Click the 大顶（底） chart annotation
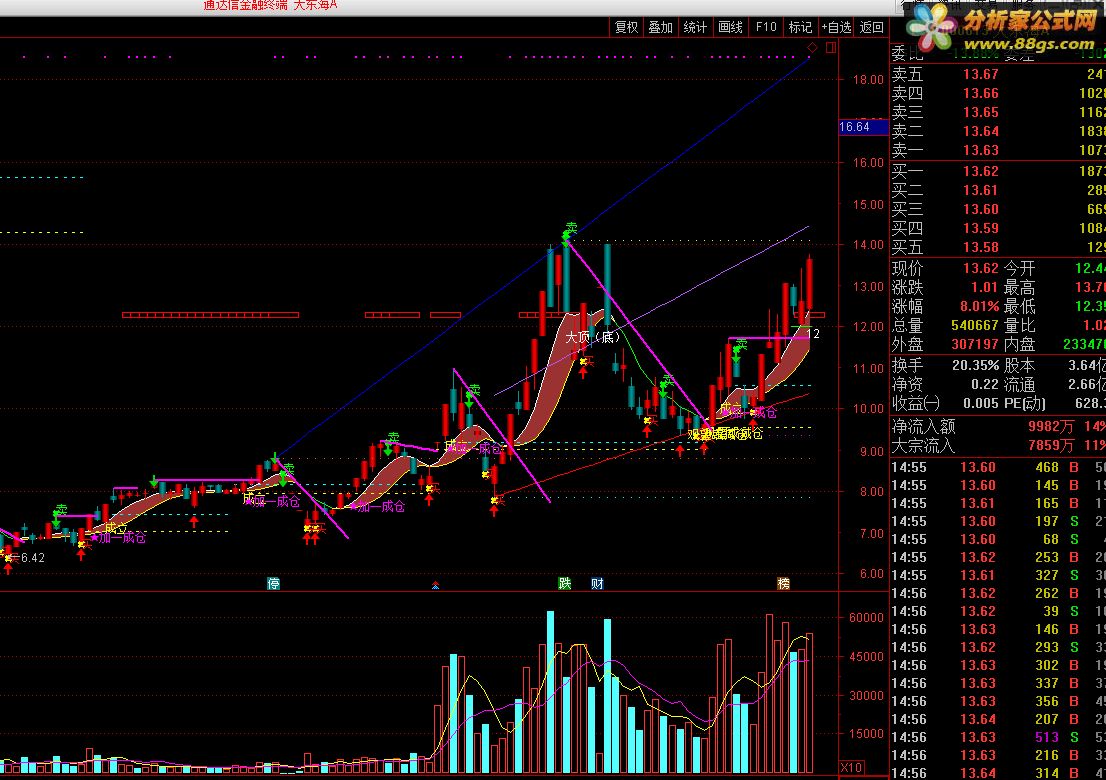 pyautogui.click(x=592, y=337)
